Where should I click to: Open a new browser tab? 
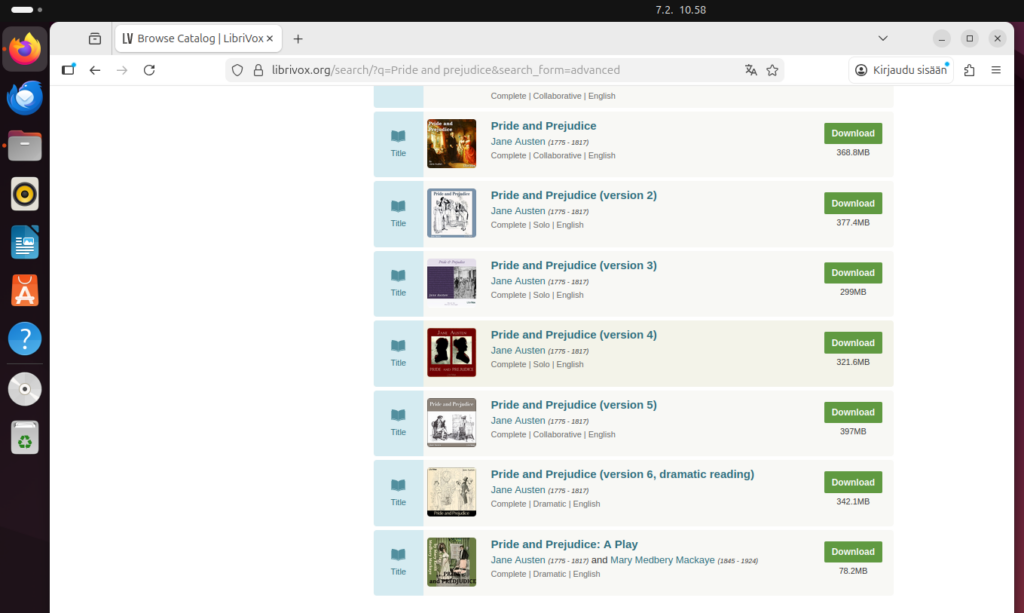click(x=298, y=39)
